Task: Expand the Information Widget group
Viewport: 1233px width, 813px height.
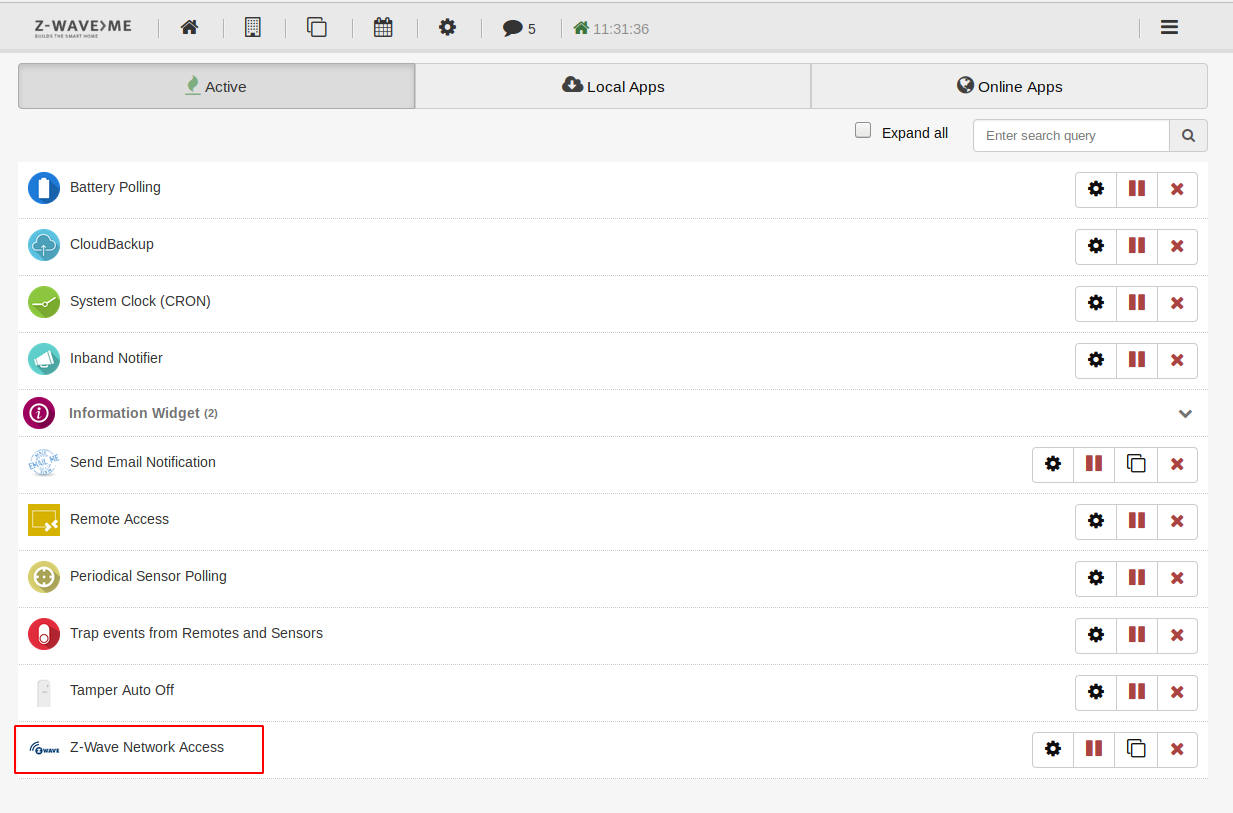Action: [x=1185, y=414]
